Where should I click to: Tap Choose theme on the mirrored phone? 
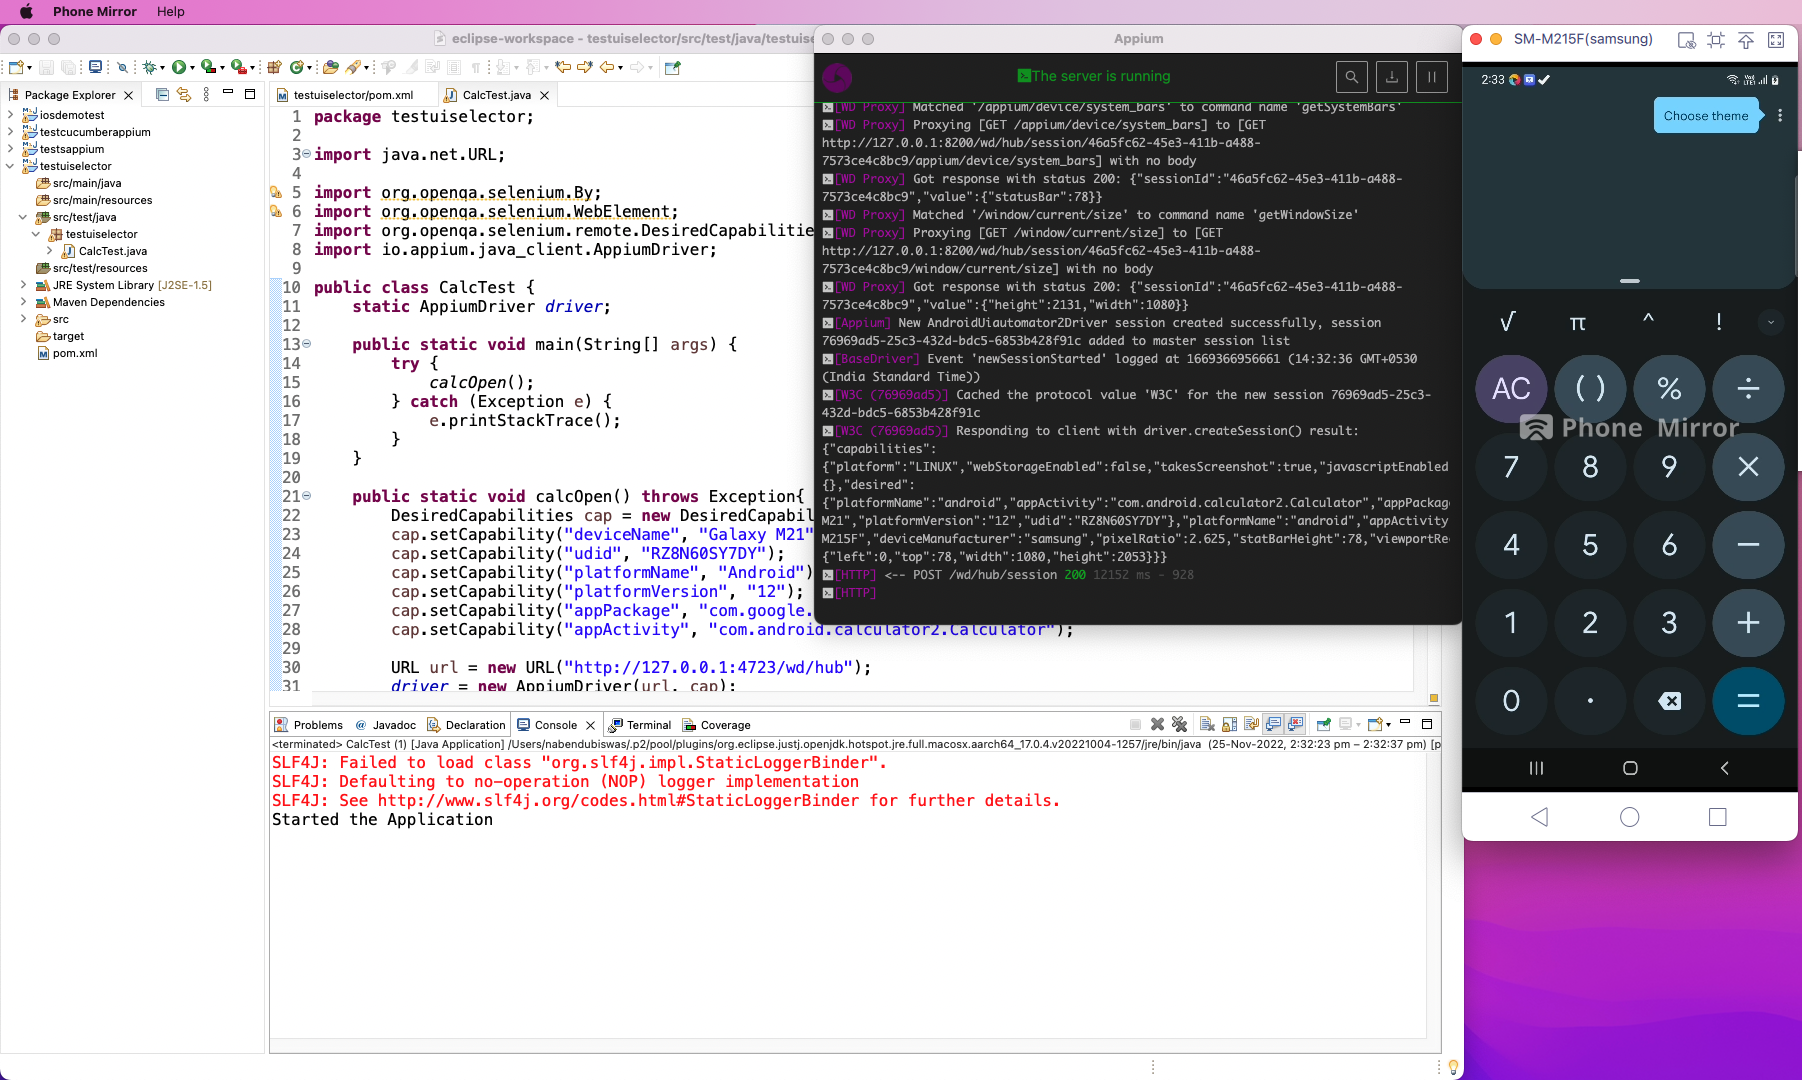point(1706,115)
